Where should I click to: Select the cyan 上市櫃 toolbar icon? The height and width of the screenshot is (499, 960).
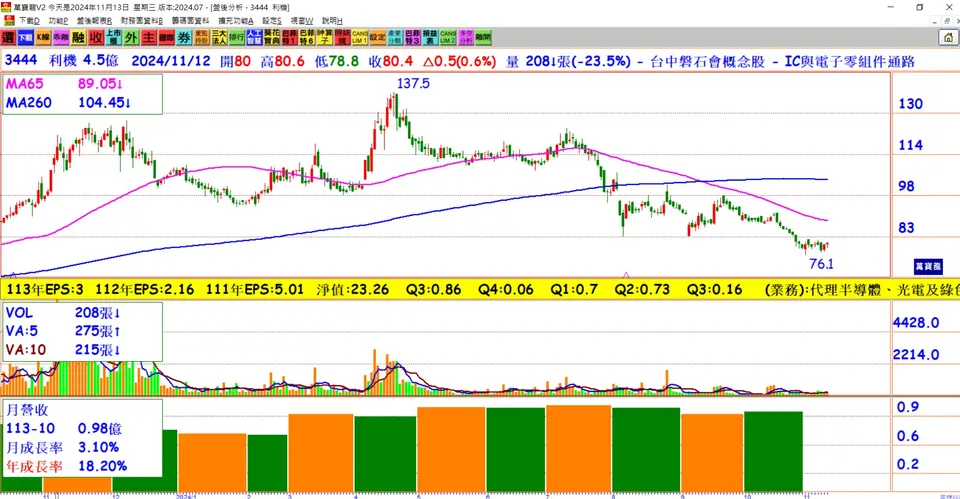coord(114,37)
